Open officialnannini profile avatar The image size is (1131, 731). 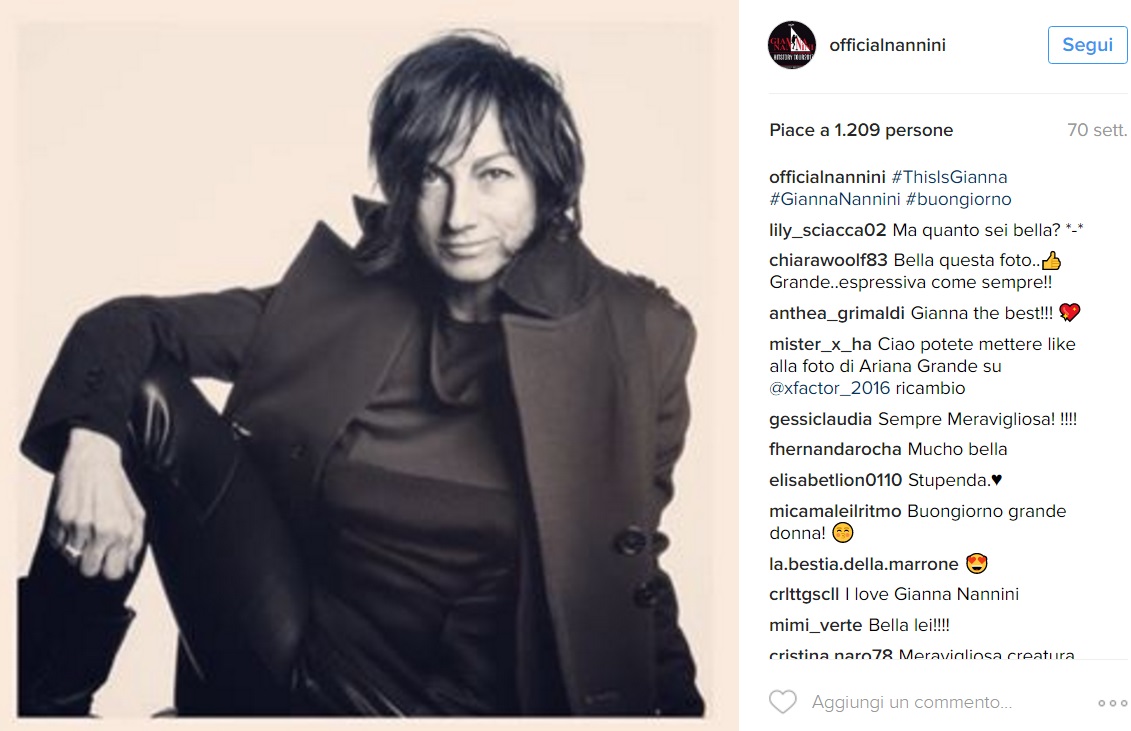tap(792, 45)
